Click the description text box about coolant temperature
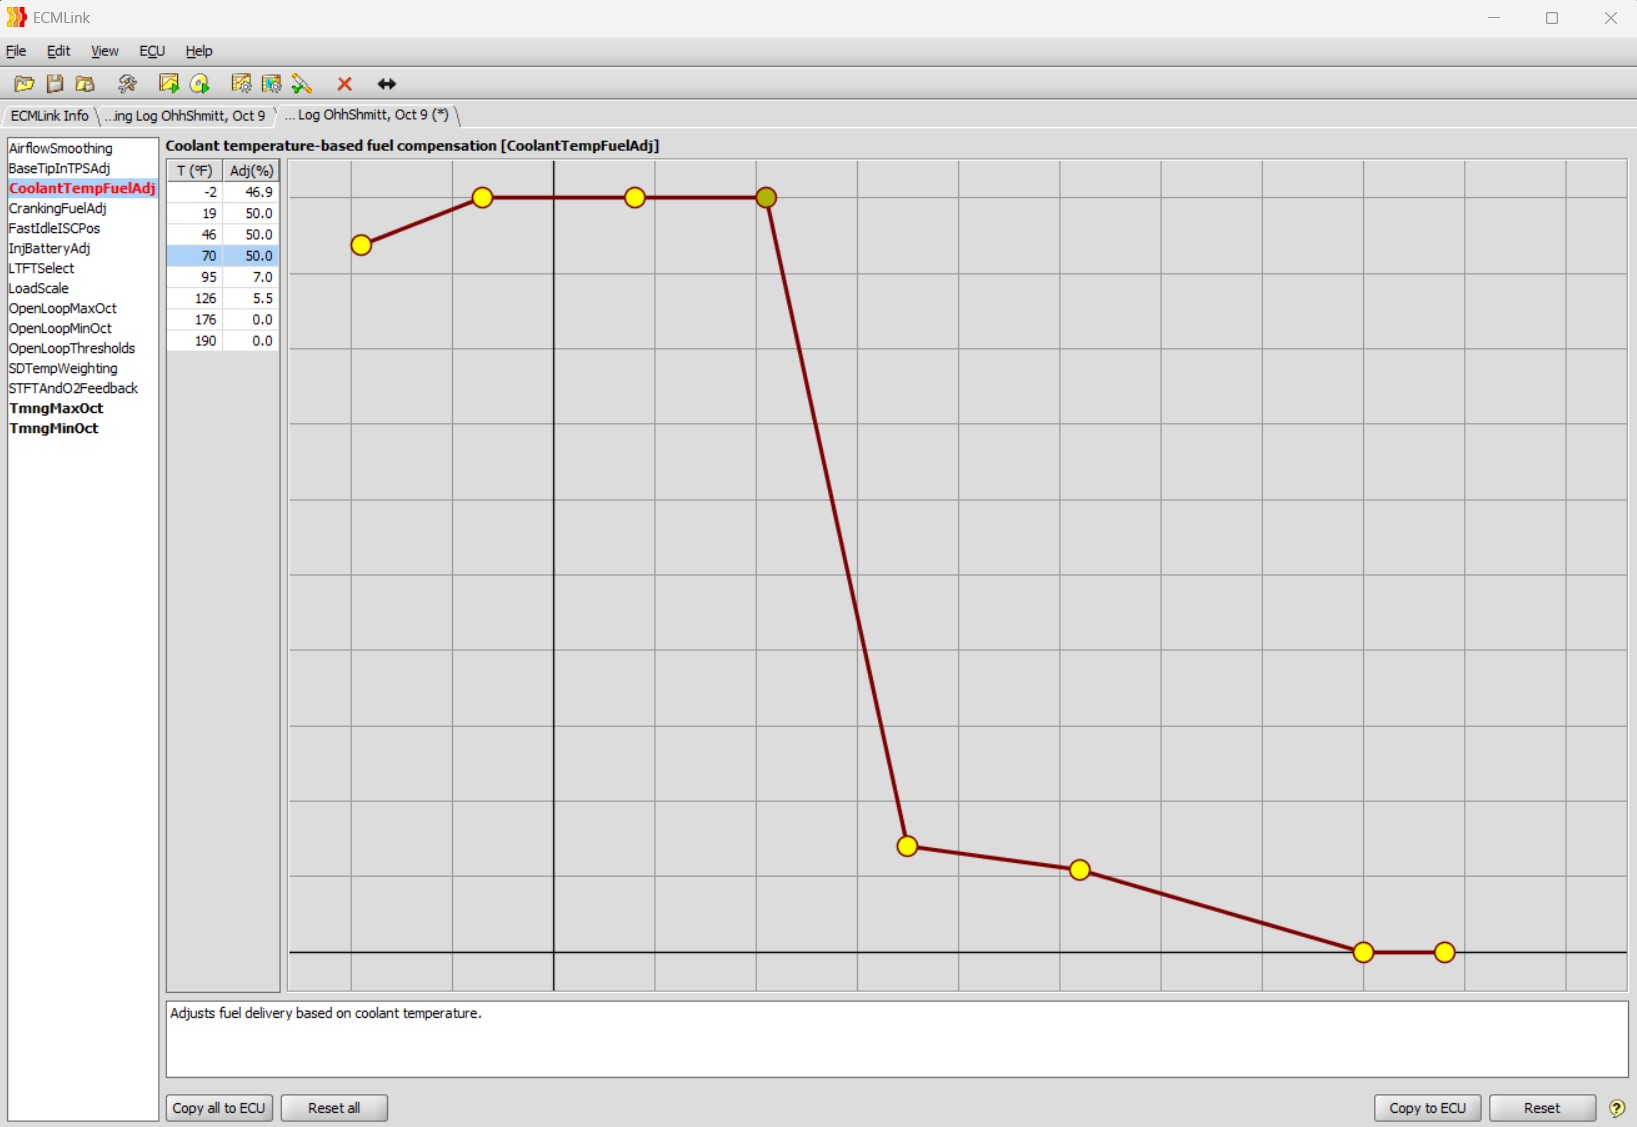The image size is (1637, 1127). 897,1039
